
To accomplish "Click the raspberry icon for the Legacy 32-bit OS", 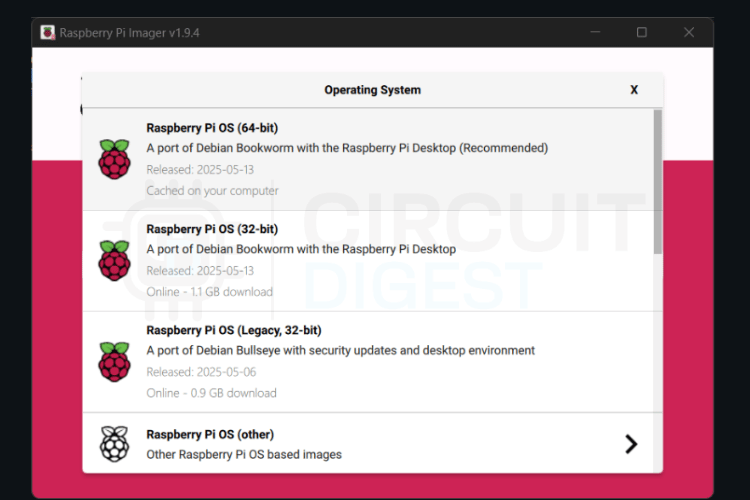I will [x=114, y=361].
